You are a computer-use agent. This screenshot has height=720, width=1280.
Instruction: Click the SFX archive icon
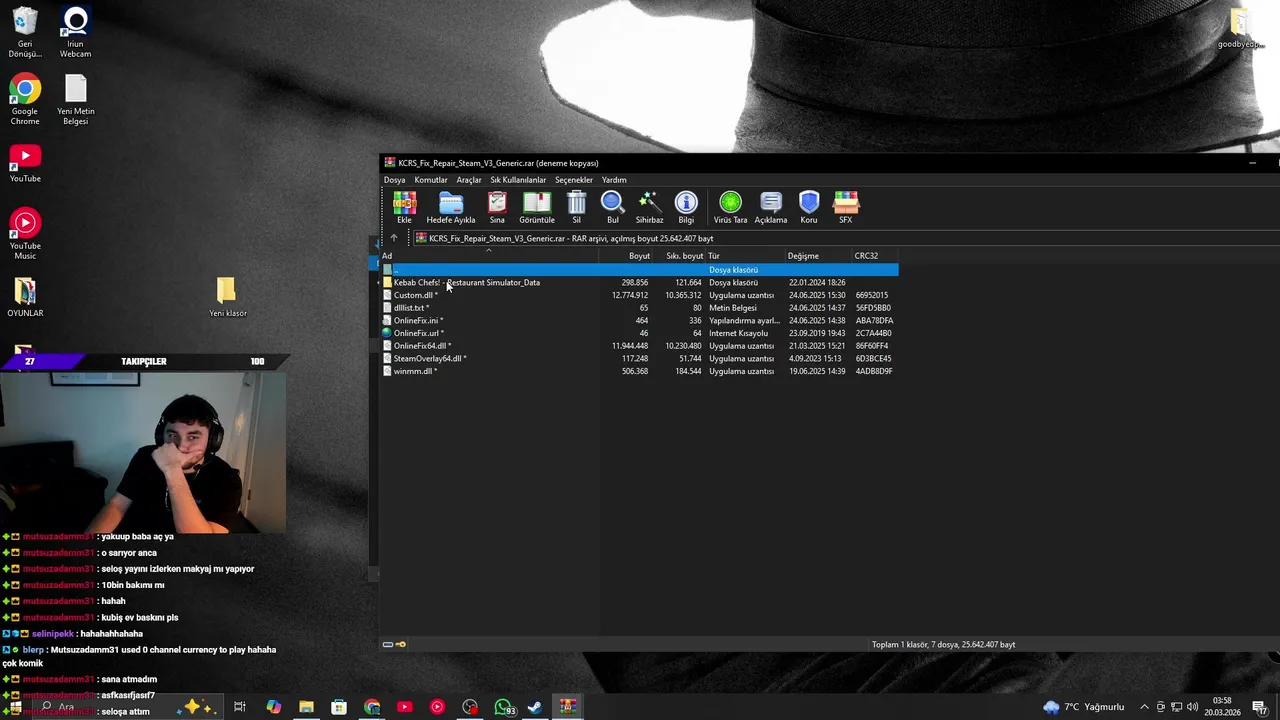(846, 207)
